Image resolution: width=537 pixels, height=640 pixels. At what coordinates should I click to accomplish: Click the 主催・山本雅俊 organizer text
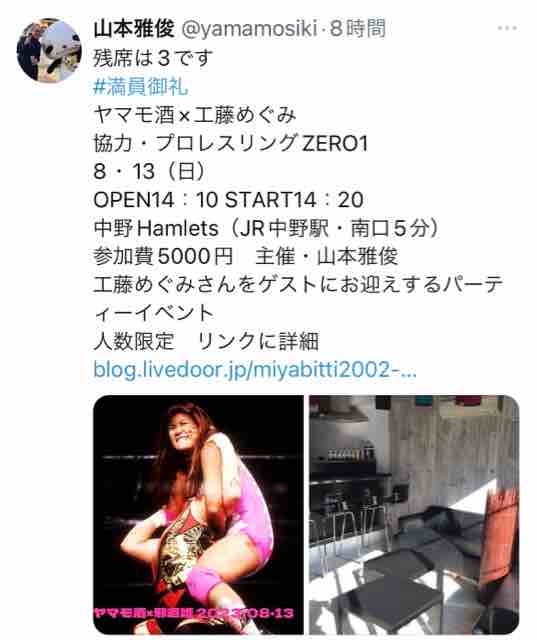[x=327, y=256]
